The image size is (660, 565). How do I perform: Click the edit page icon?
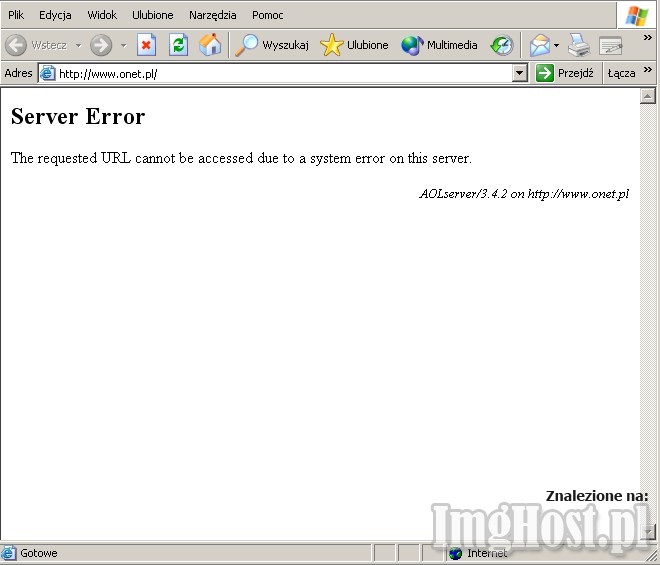[610, 46]
